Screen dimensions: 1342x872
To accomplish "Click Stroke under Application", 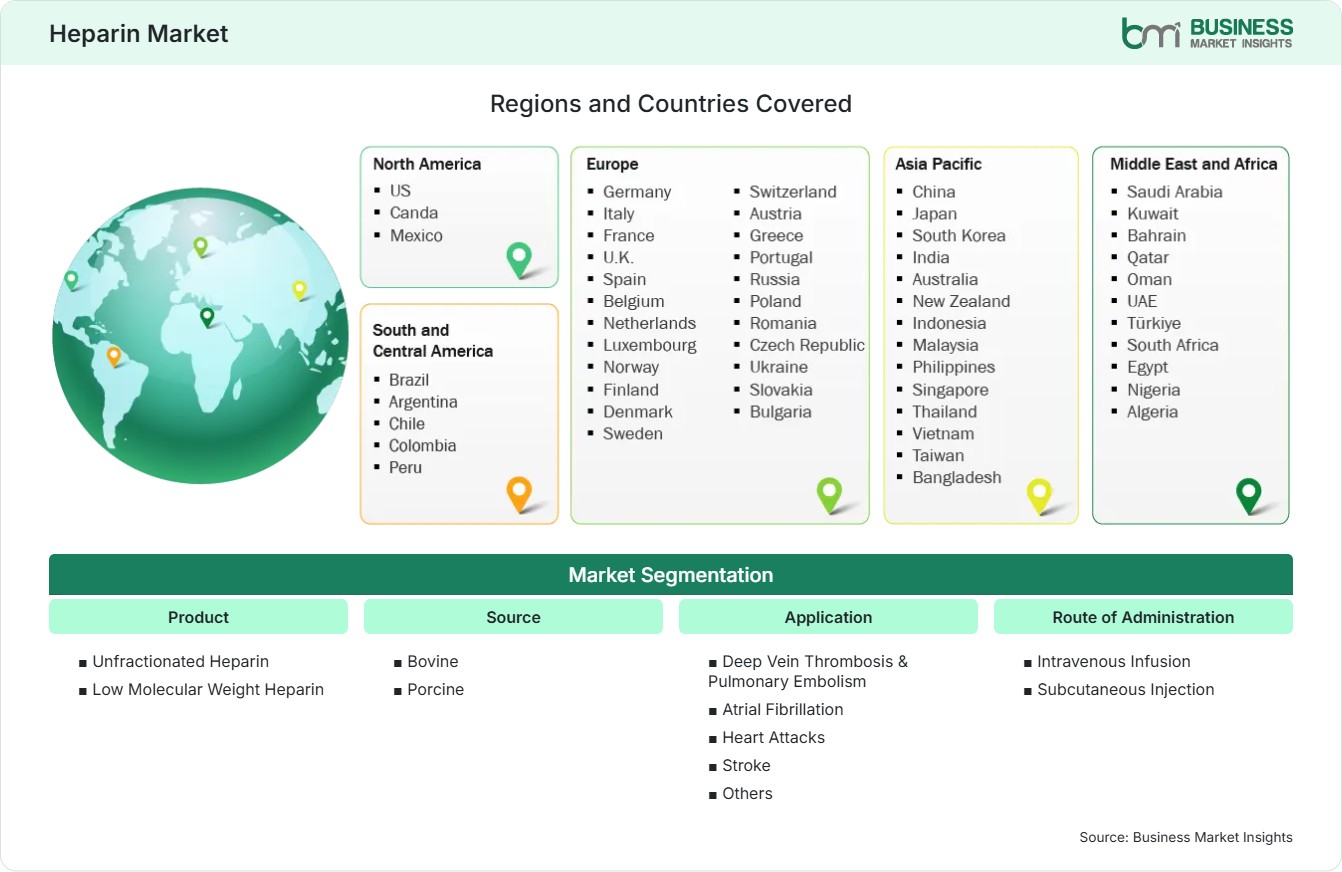I will 746,765.
